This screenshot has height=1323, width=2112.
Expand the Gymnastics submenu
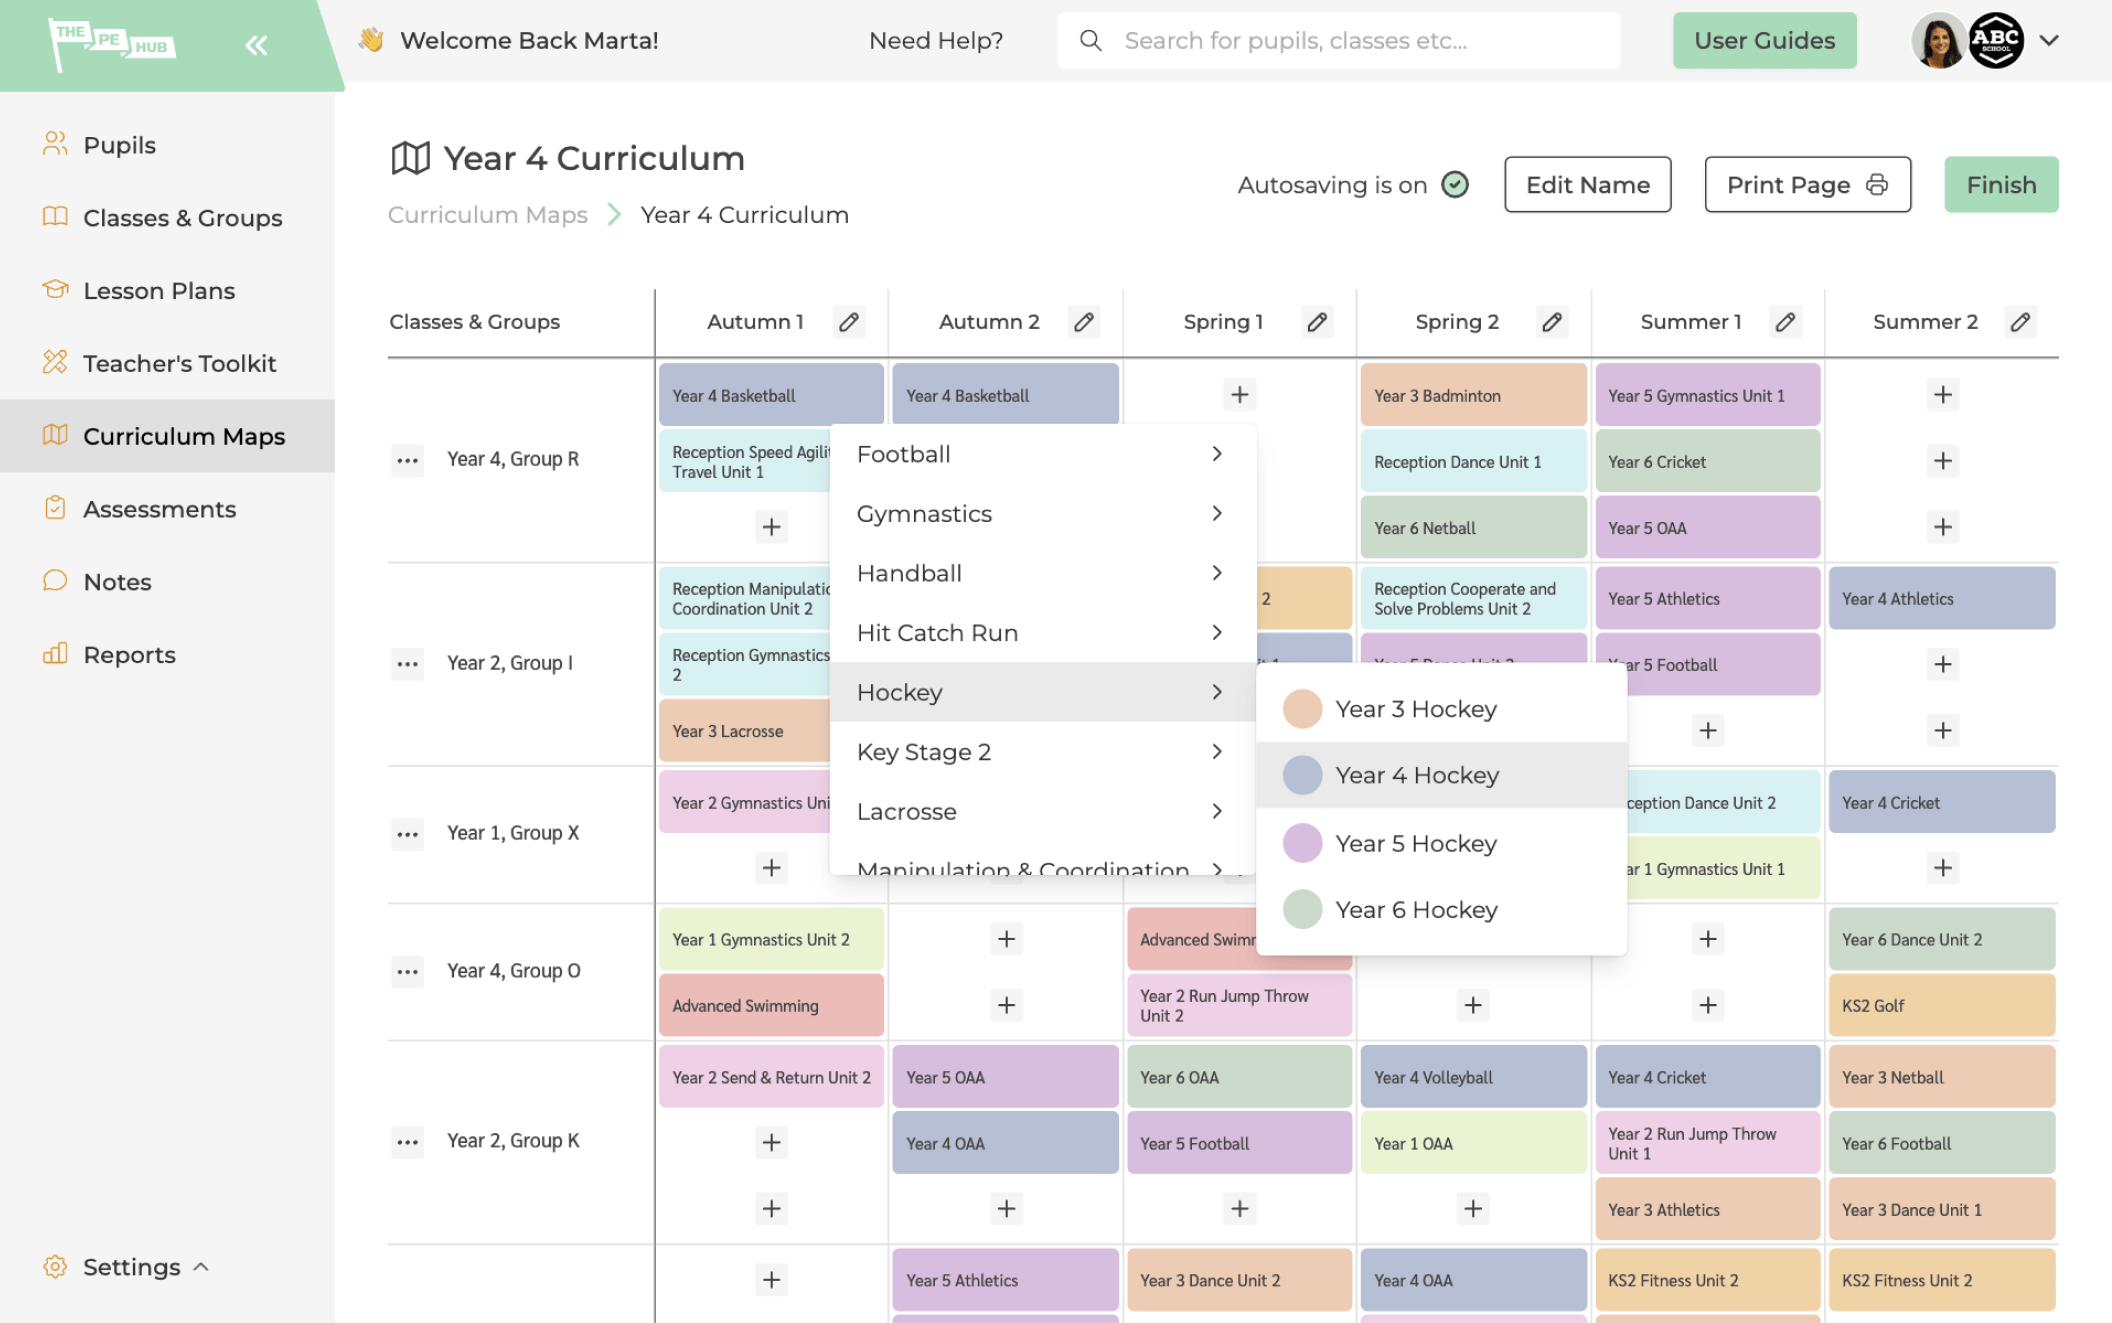tap(1042, 514)
